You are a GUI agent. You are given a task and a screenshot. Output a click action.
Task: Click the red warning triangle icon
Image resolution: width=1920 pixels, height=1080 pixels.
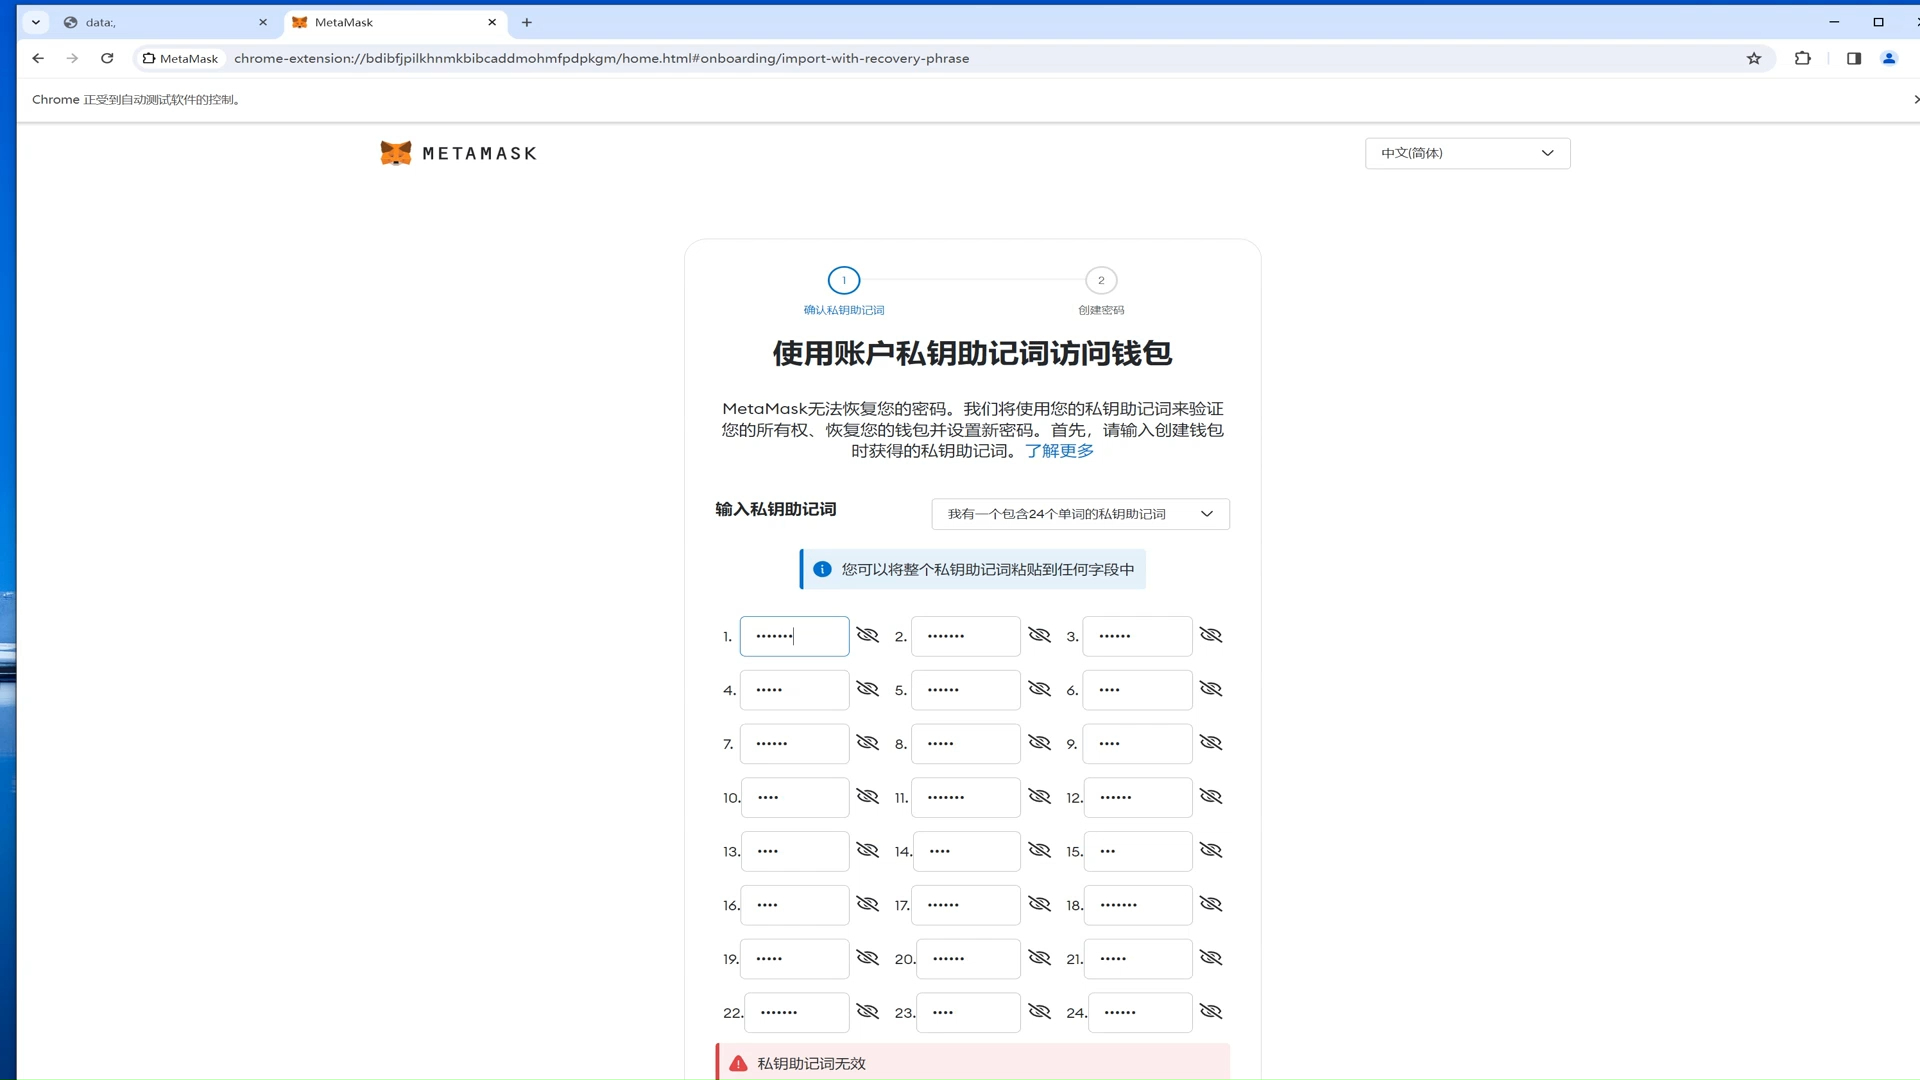(x=738, y=1063)
